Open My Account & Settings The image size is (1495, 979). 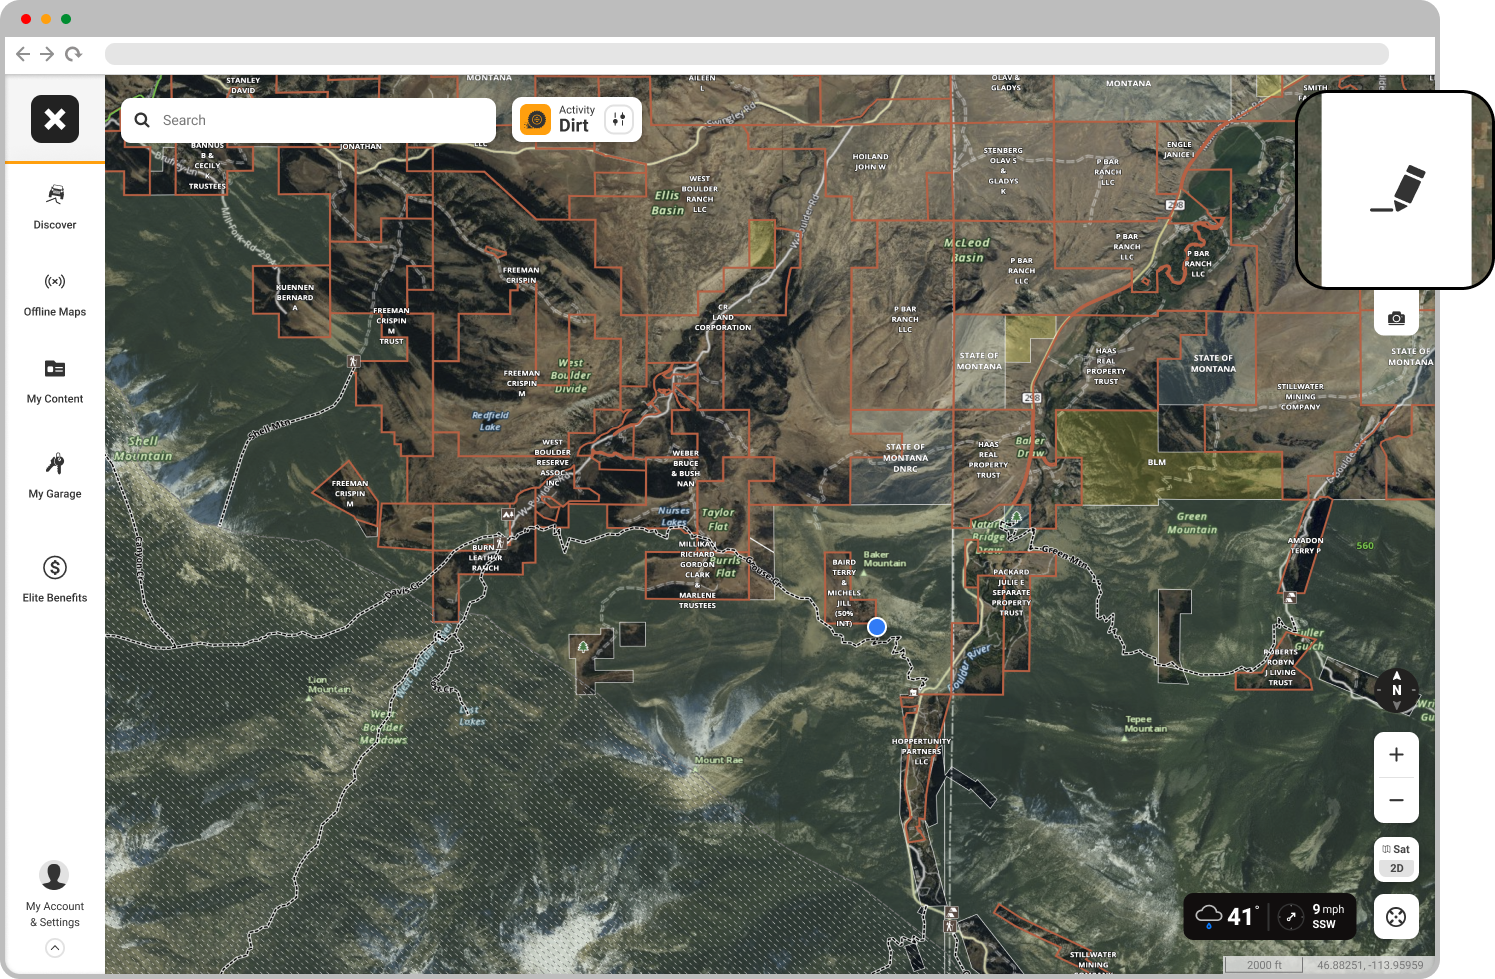point(55,895)
